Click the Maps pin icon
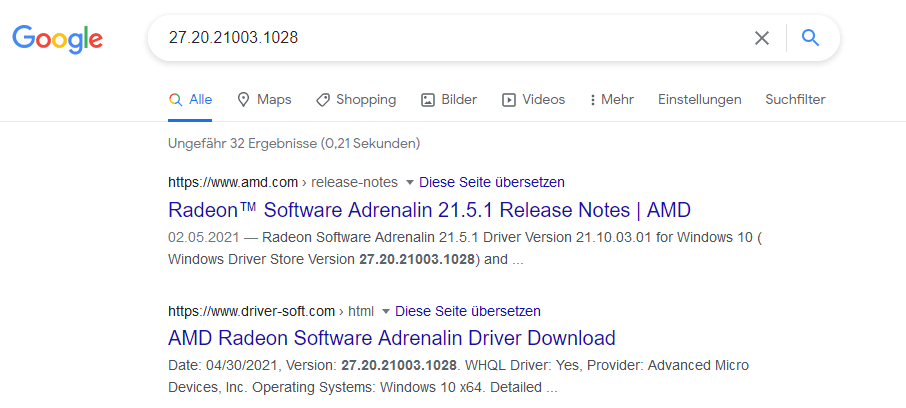Image resolution: width=906 pixels, height=408 pixels. tap(243, 100)
